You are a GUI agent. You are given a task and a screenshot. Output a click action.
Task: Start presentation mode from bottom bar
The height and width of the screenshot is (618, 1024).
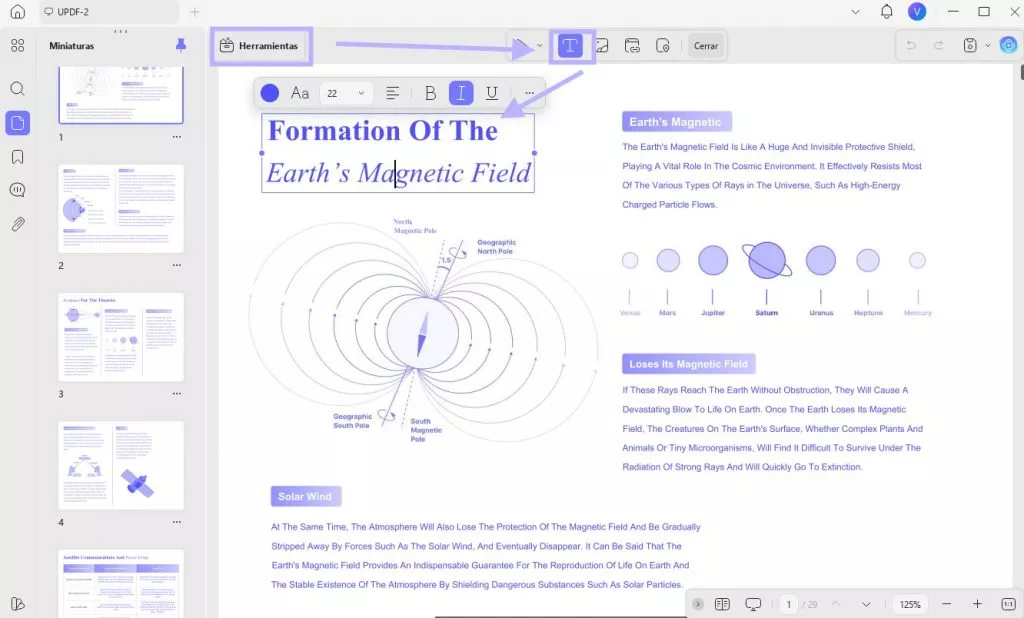[753, 604]
